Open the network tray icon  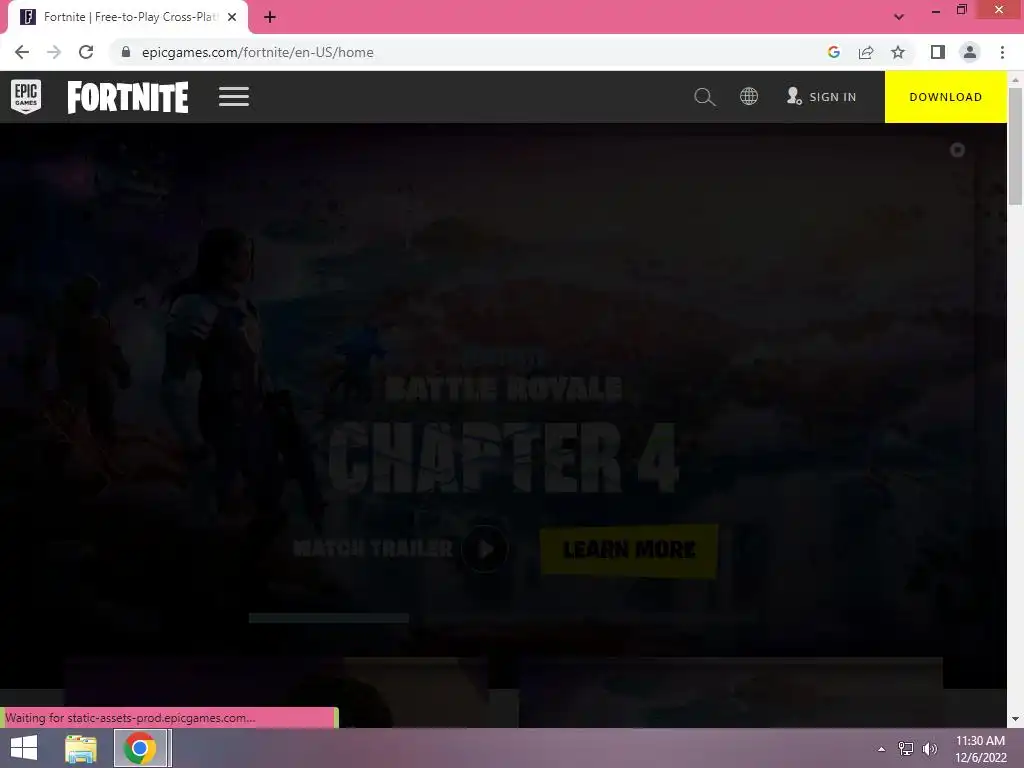click(x=906, y=749)
